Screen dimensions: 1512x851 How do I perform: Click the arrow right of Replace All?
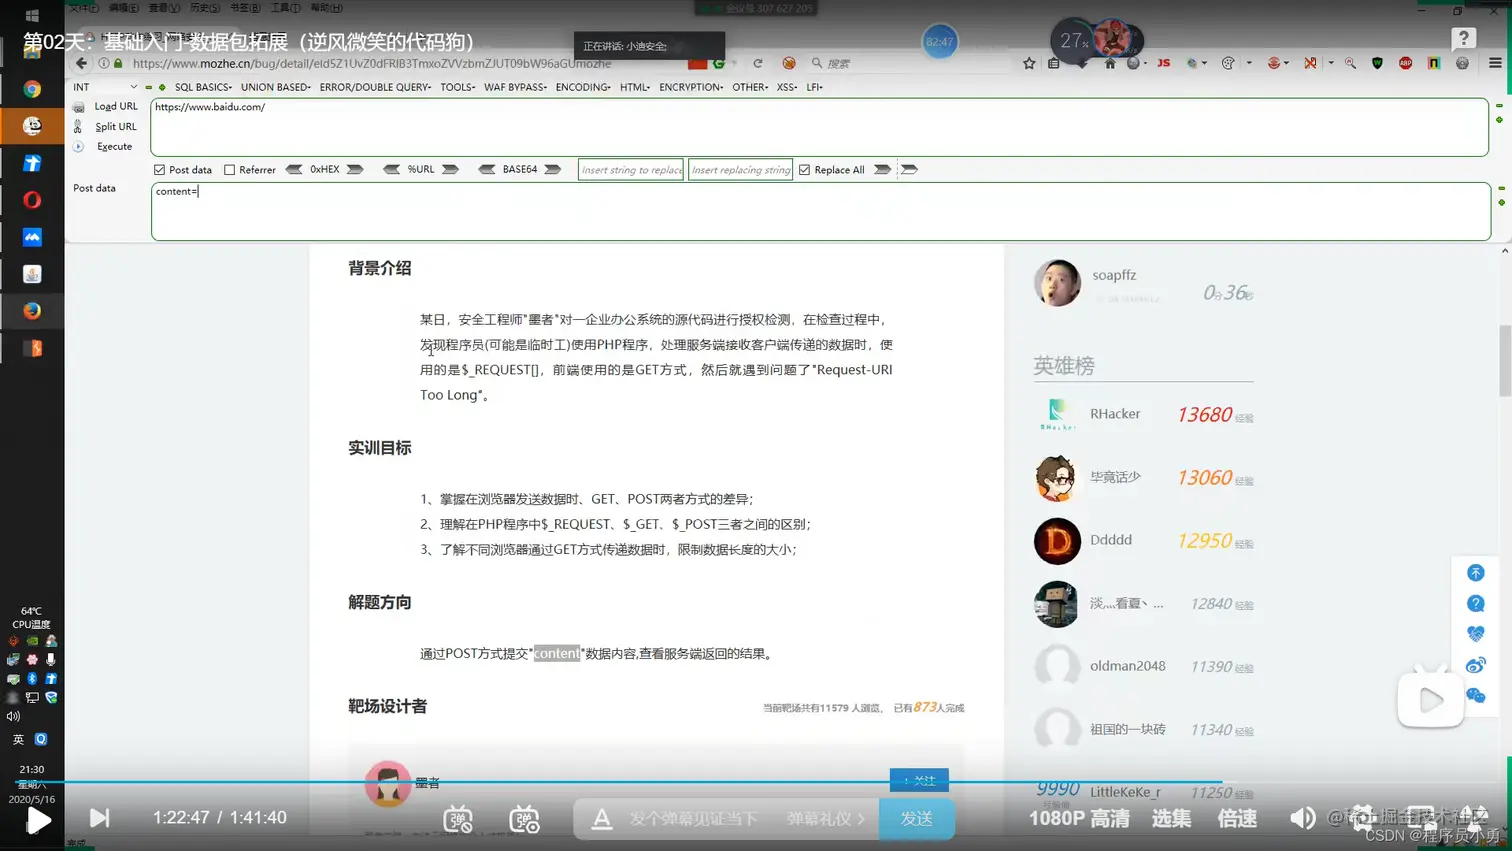coord(882,170)
